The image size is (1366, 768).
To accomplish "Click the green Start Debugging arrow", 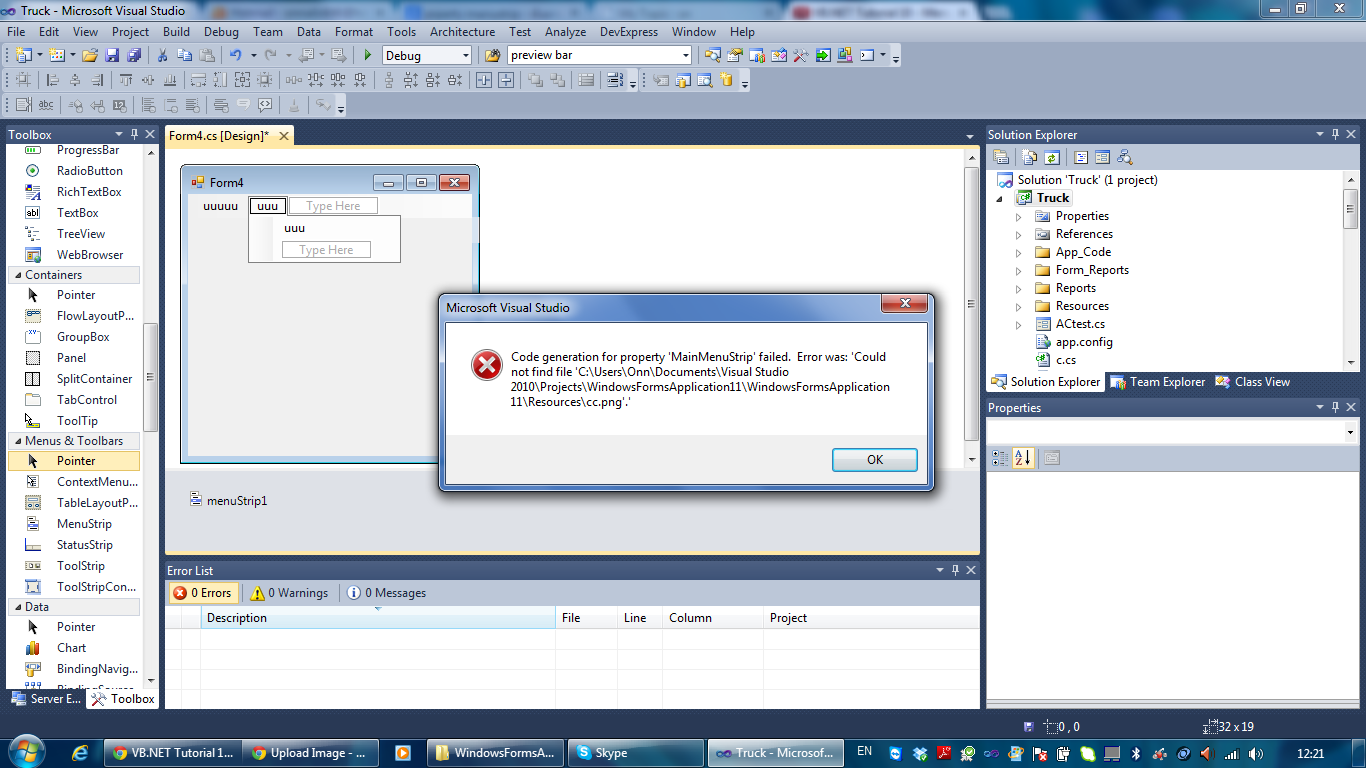I will coord(367,55).
